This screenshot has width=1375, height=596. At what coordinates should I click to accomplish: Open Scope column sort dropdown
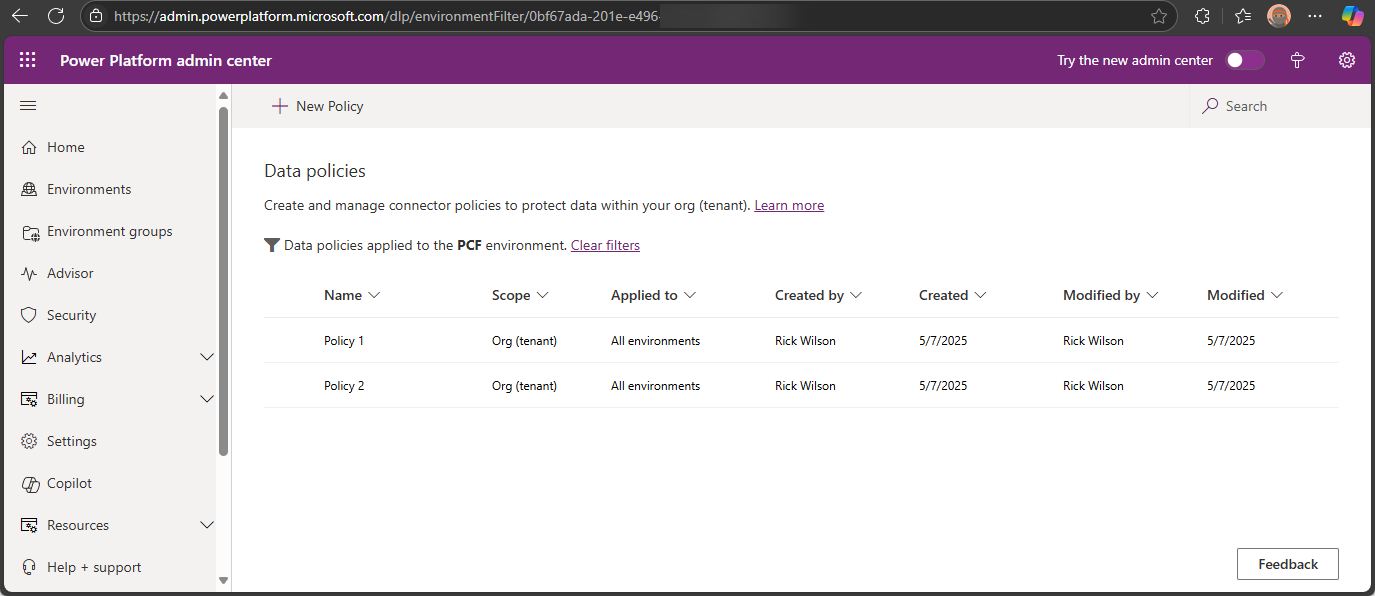[x=543, y=295]
